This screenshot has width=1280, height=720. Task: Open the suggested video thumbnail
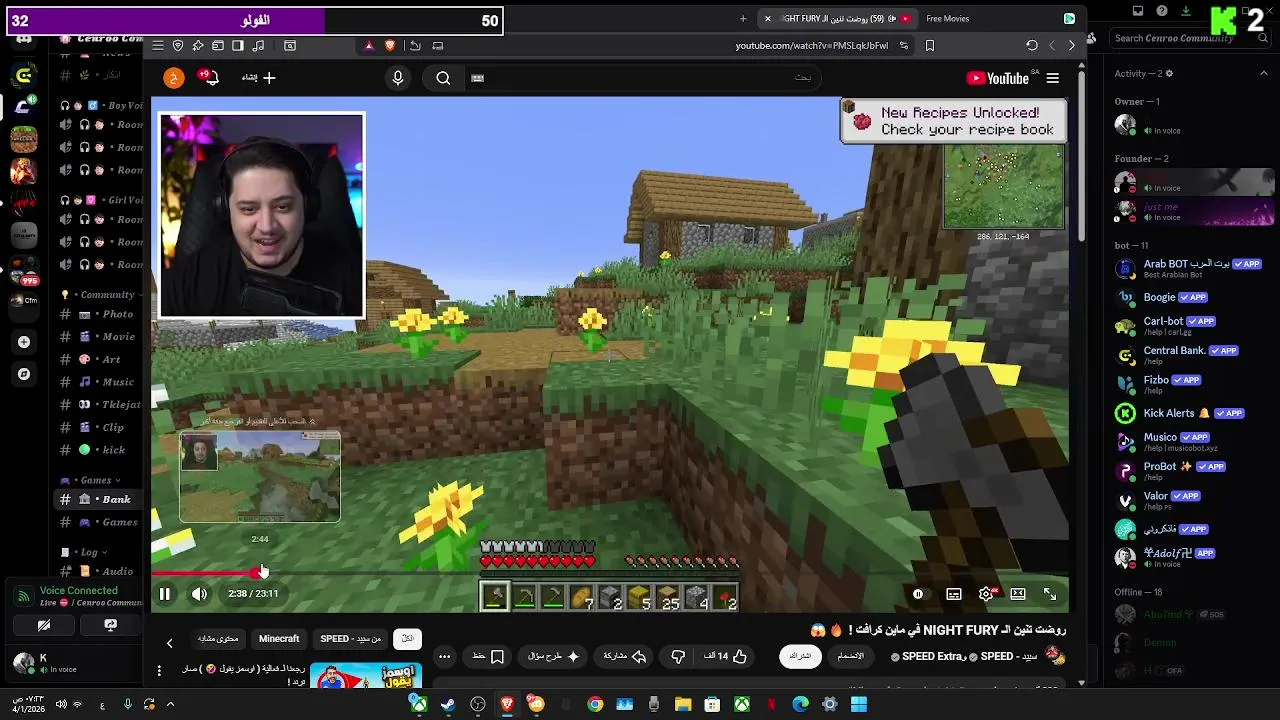tap(365, 677)
